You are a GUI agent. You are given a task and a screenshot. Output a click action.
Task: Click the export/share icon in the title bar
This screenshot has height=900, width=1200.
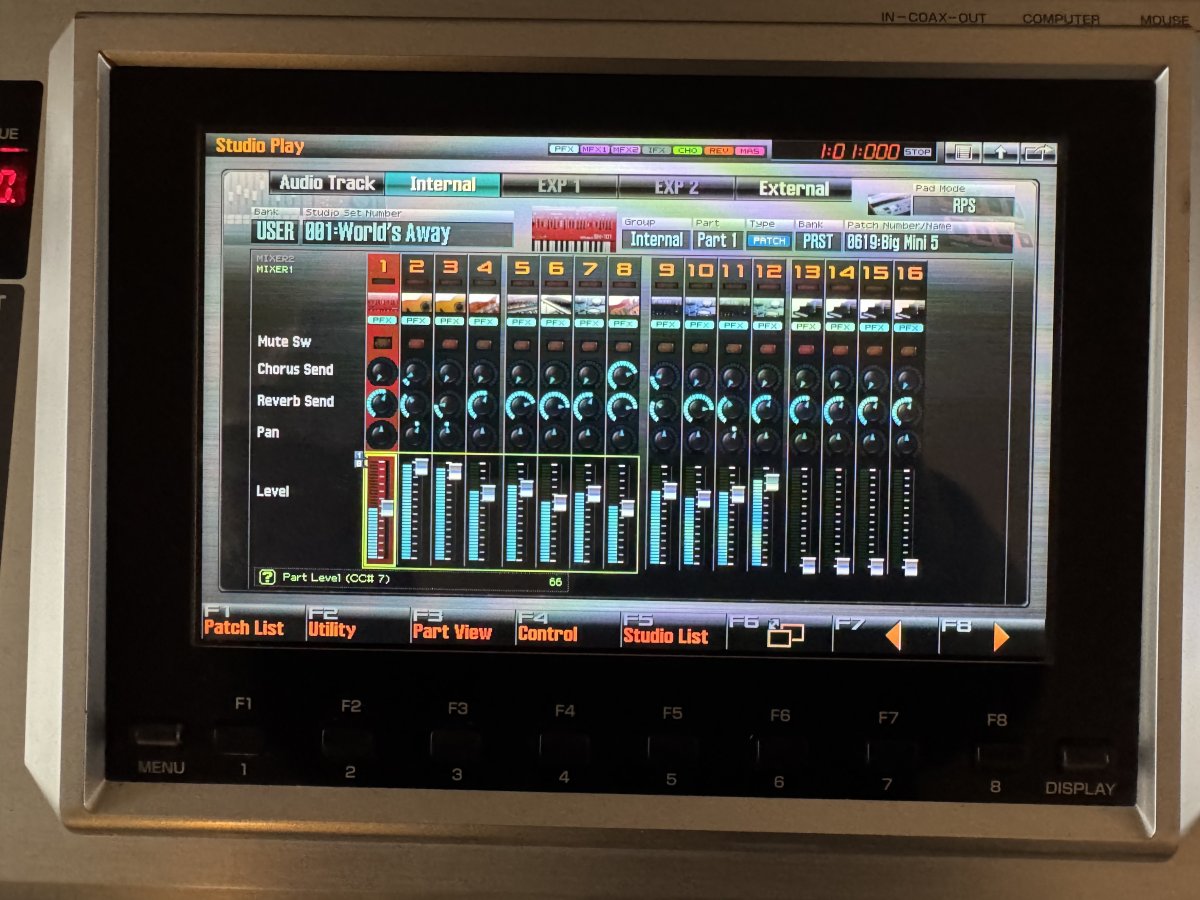(x=1039, y=152)
